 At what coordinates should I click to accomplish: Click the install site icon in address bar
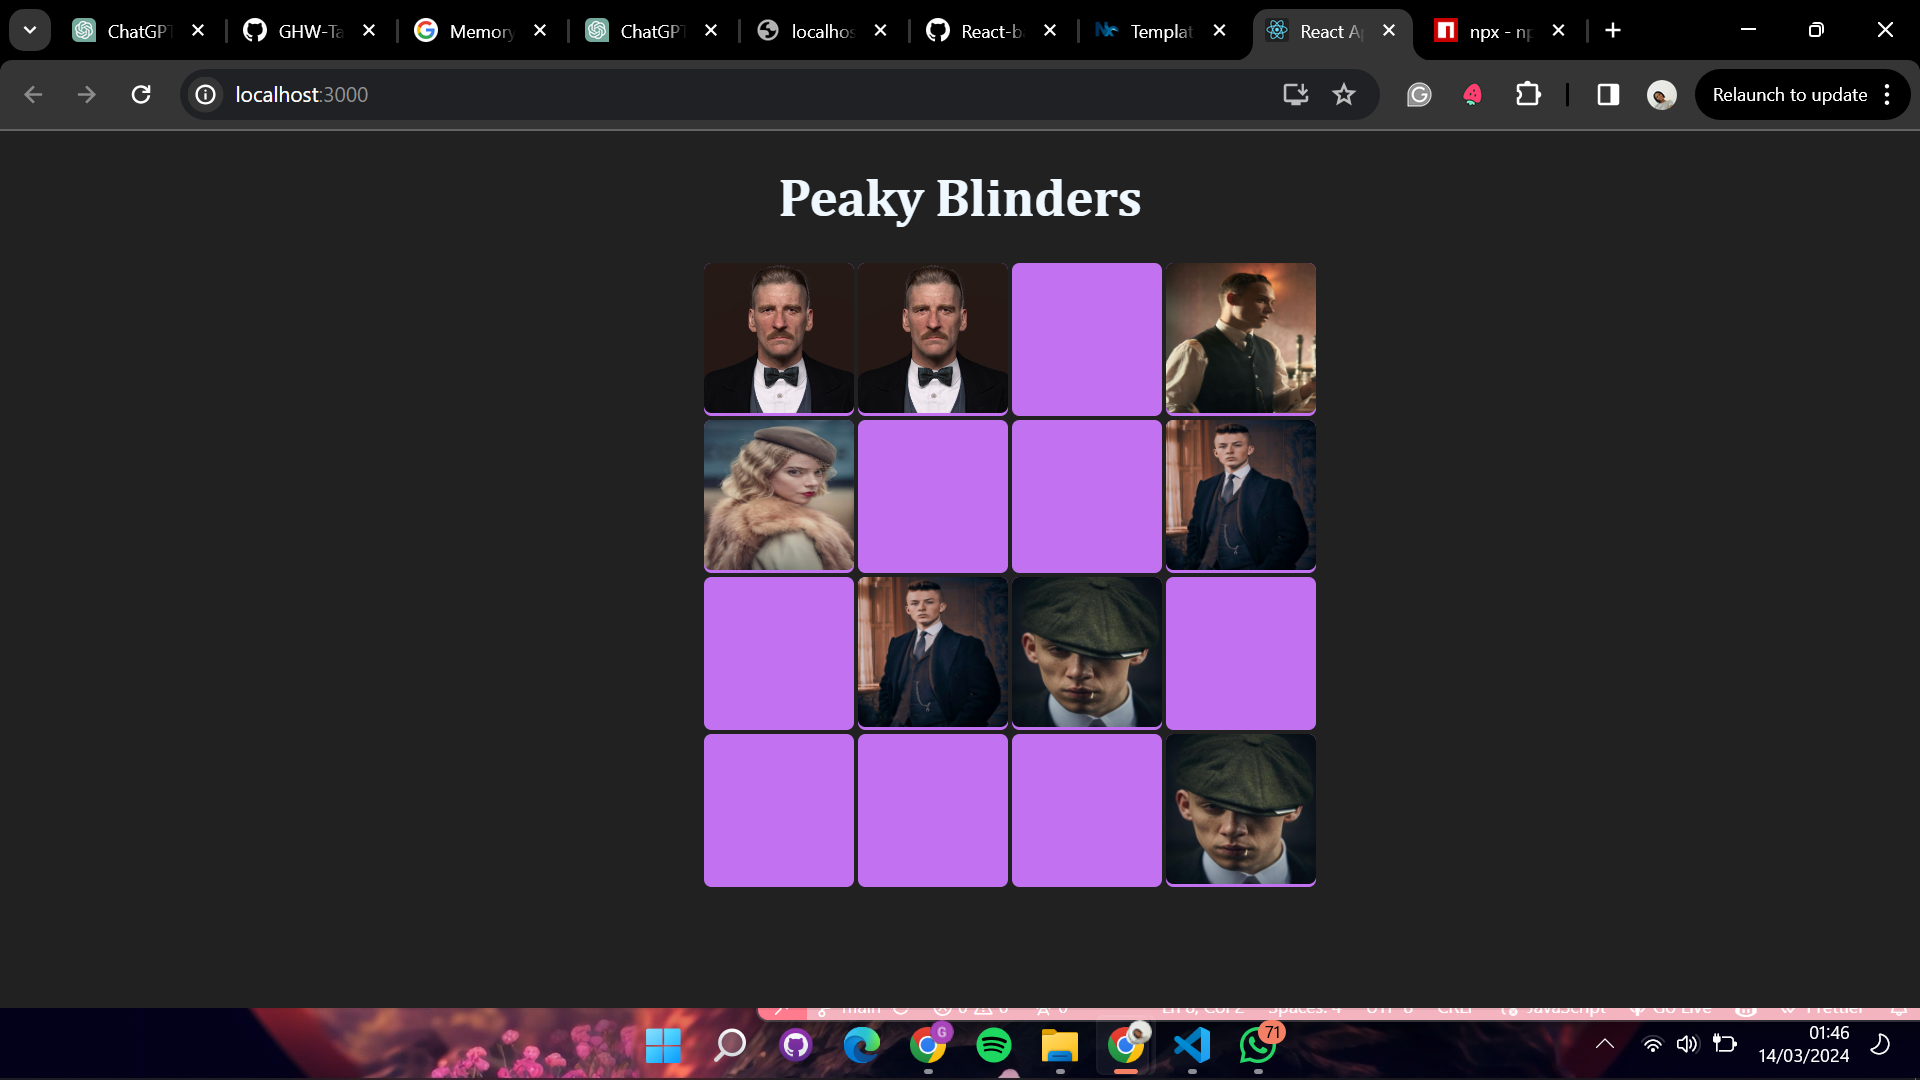(x=1294, y=94)
